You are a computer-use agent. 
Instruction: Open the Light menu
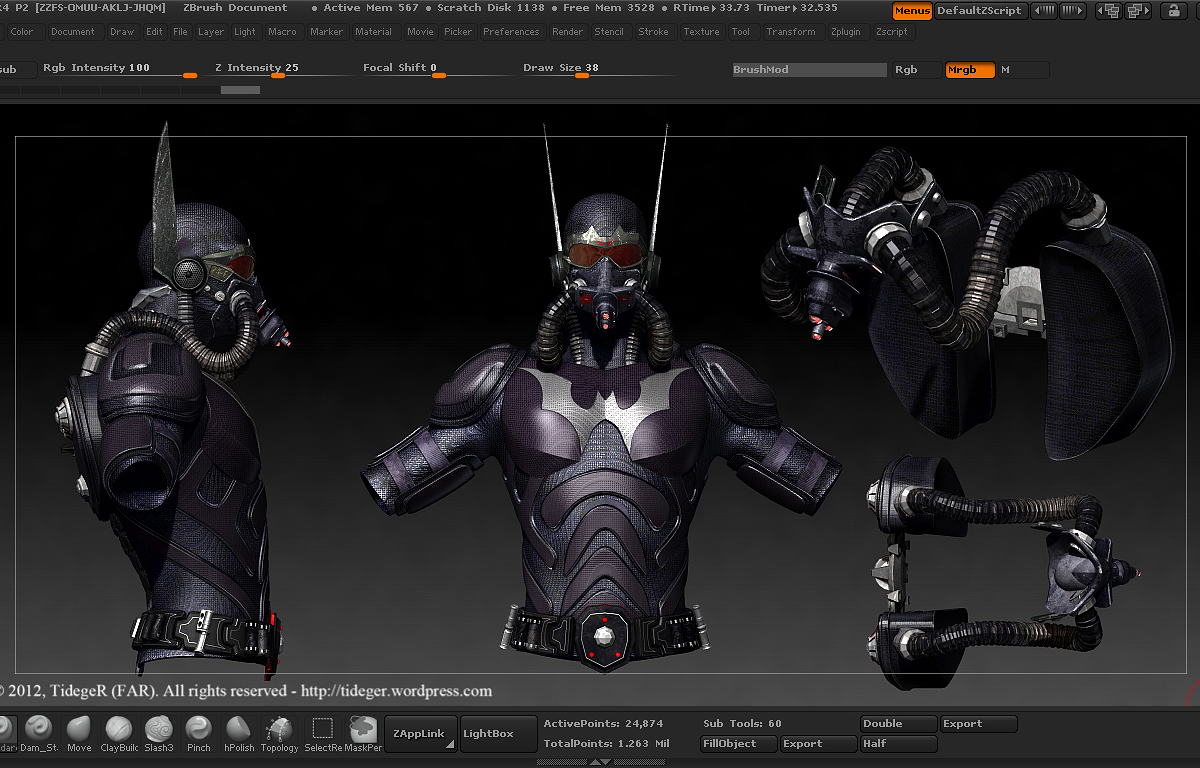pos(245,32)
